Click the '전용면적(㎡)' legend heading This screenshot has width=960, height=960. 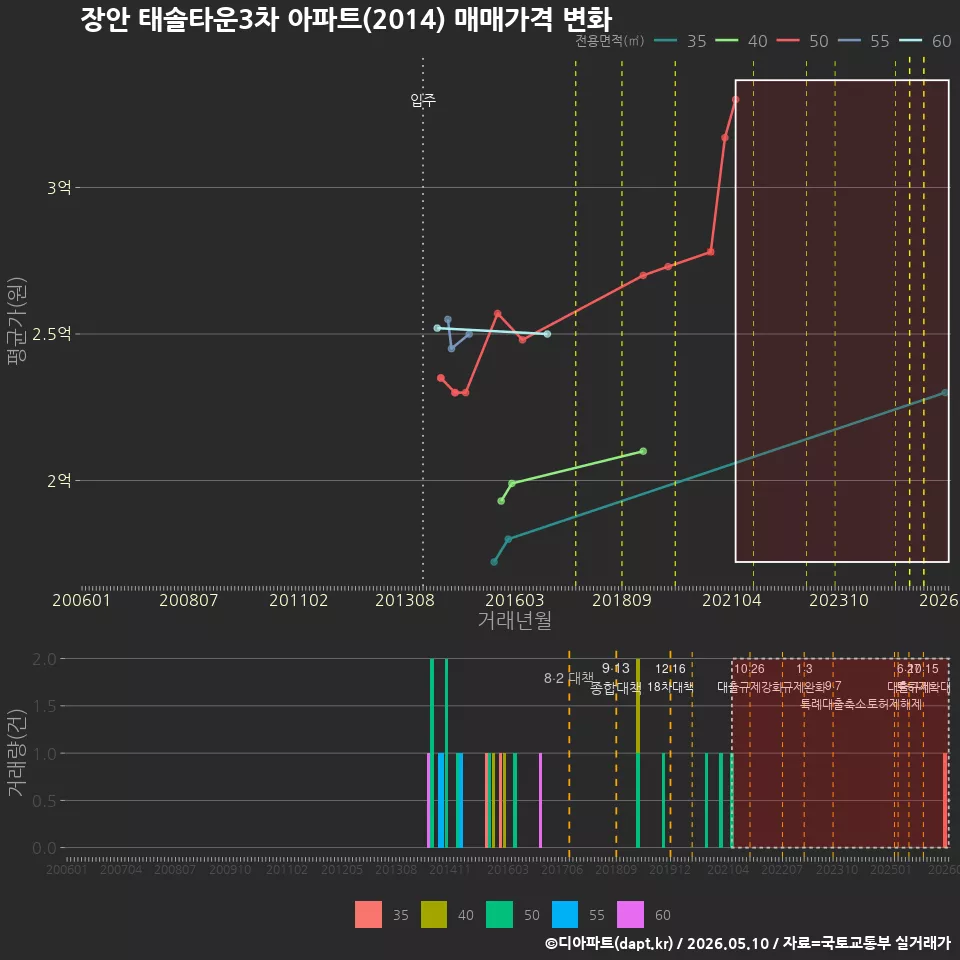[x=610, y=40]
